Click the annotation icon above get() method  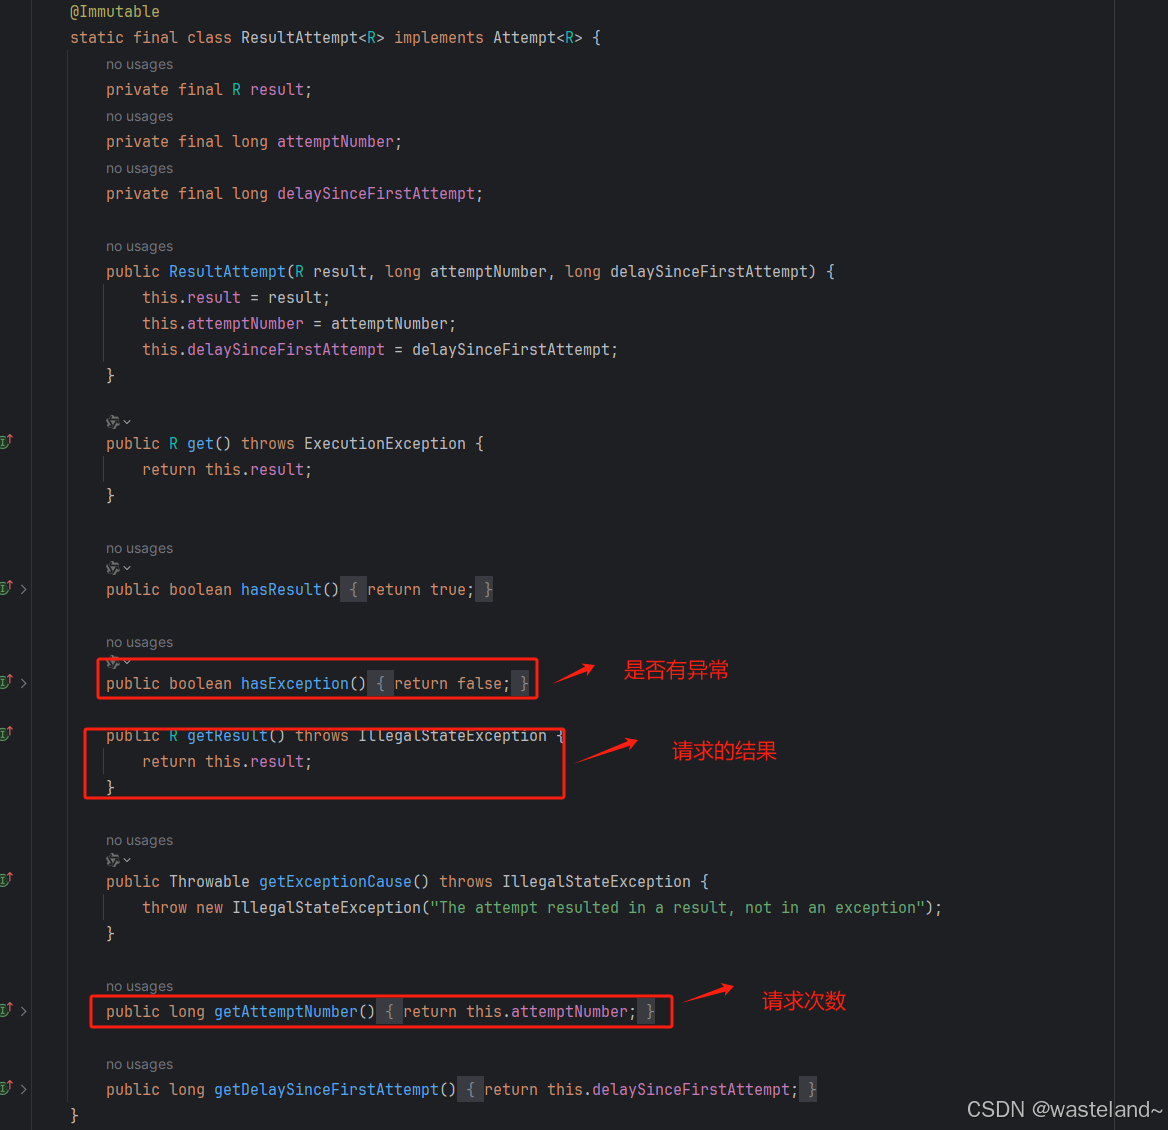(114, 421)
